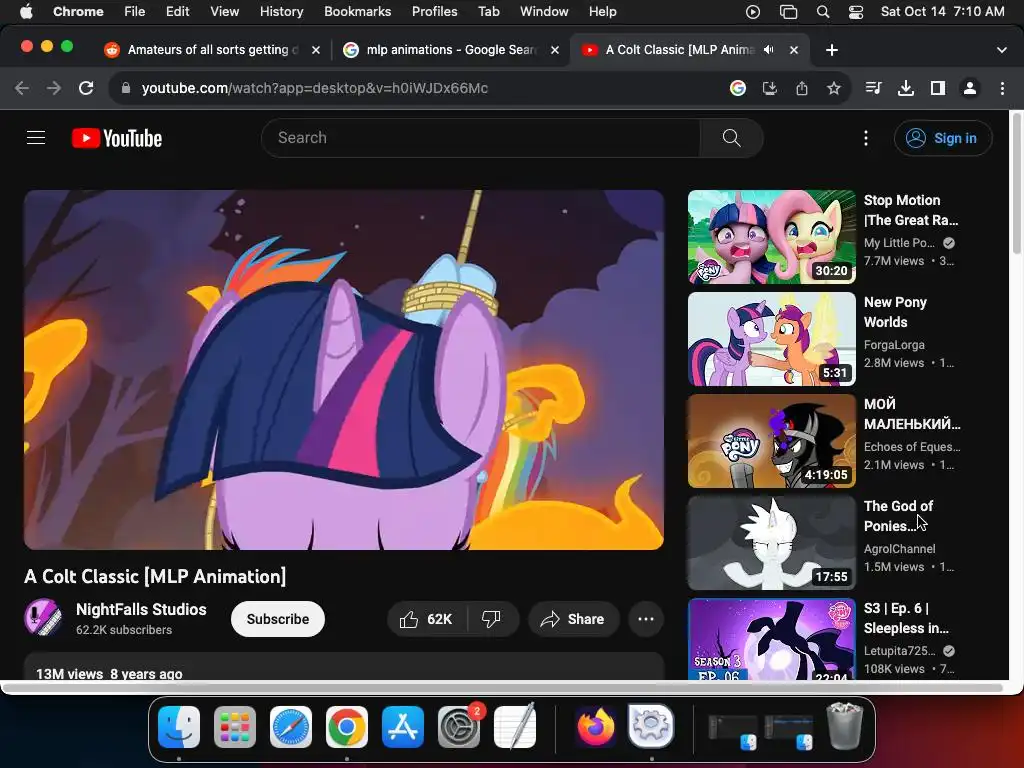Click the install app icon in address bar
This screenshot has width=1024, height=768.
tap(770, 88)
